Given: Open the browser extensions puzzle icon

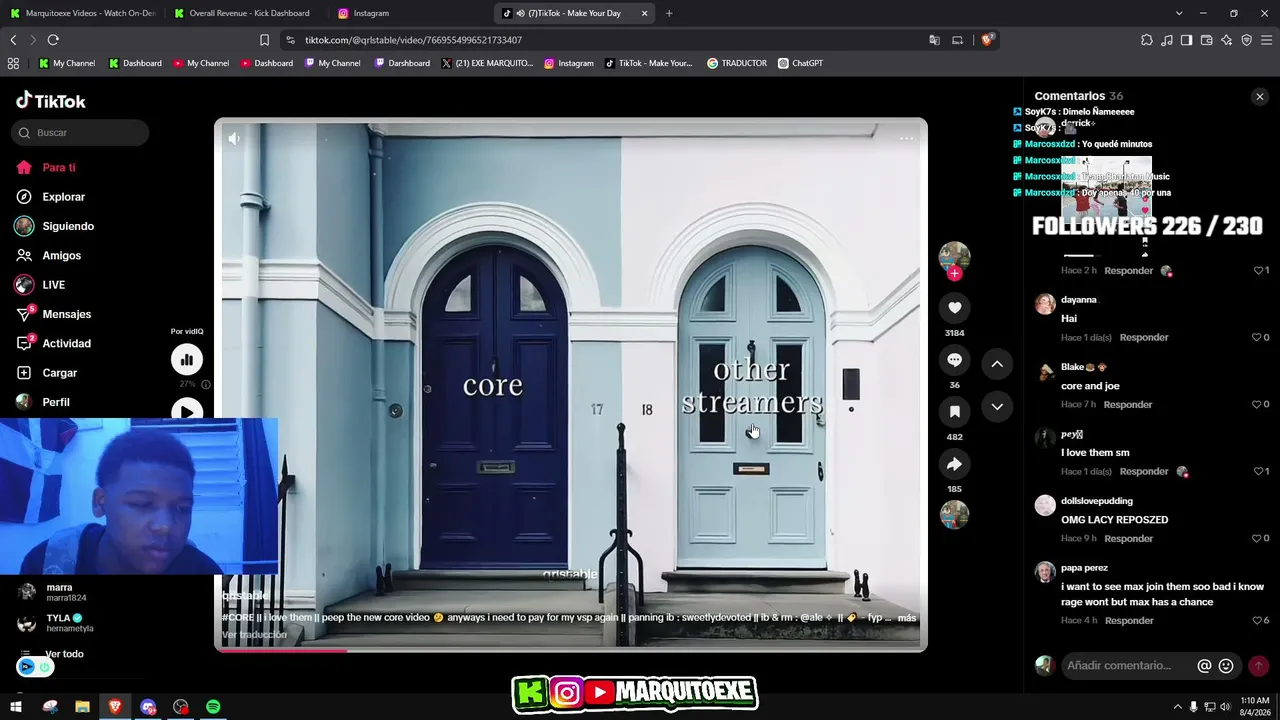Looking at the screenshot, I should tap(1146, 40).
